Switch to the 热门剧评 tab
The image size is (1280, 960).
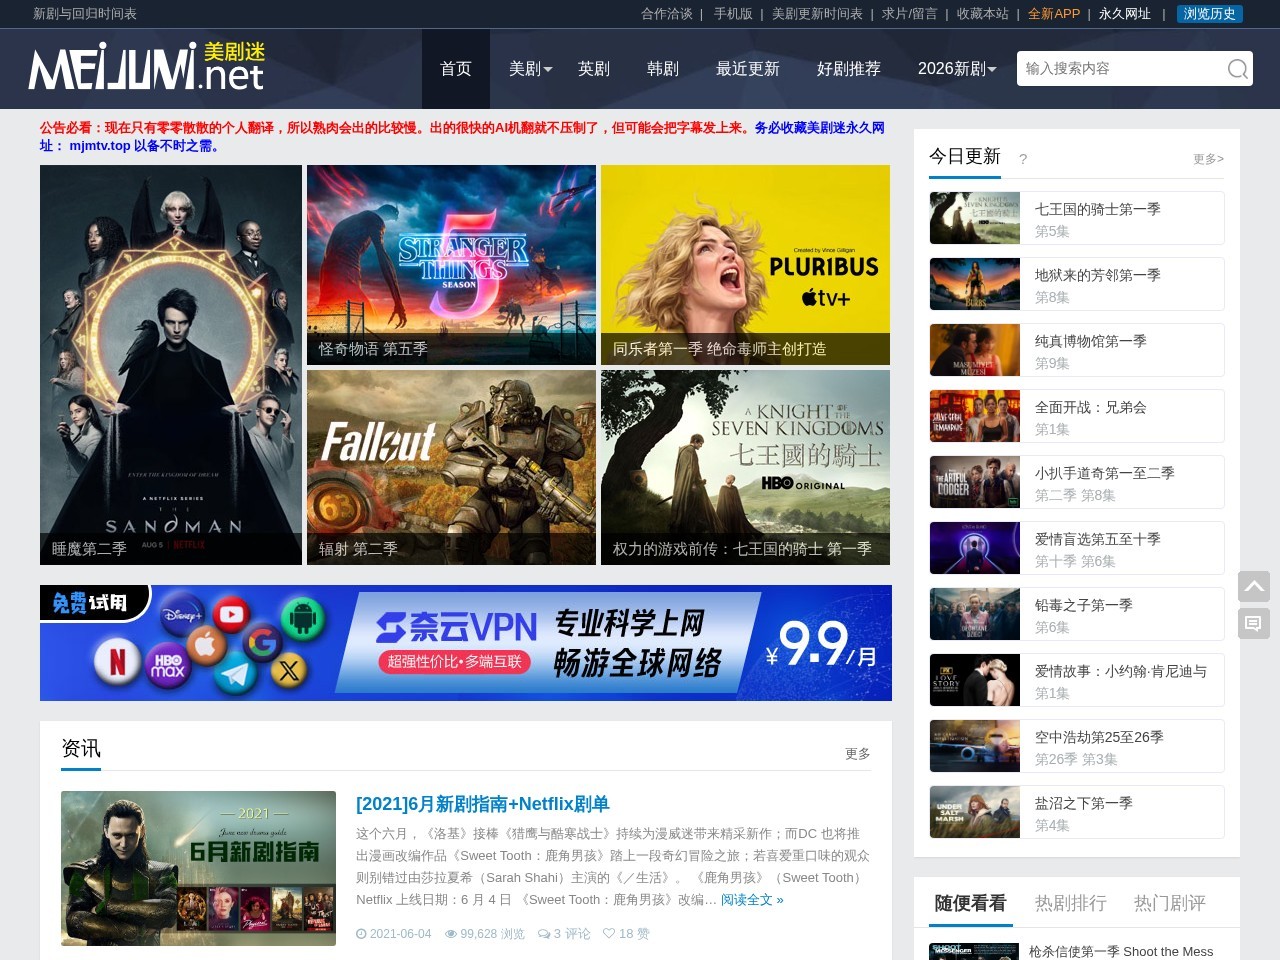click(1169, 903)
